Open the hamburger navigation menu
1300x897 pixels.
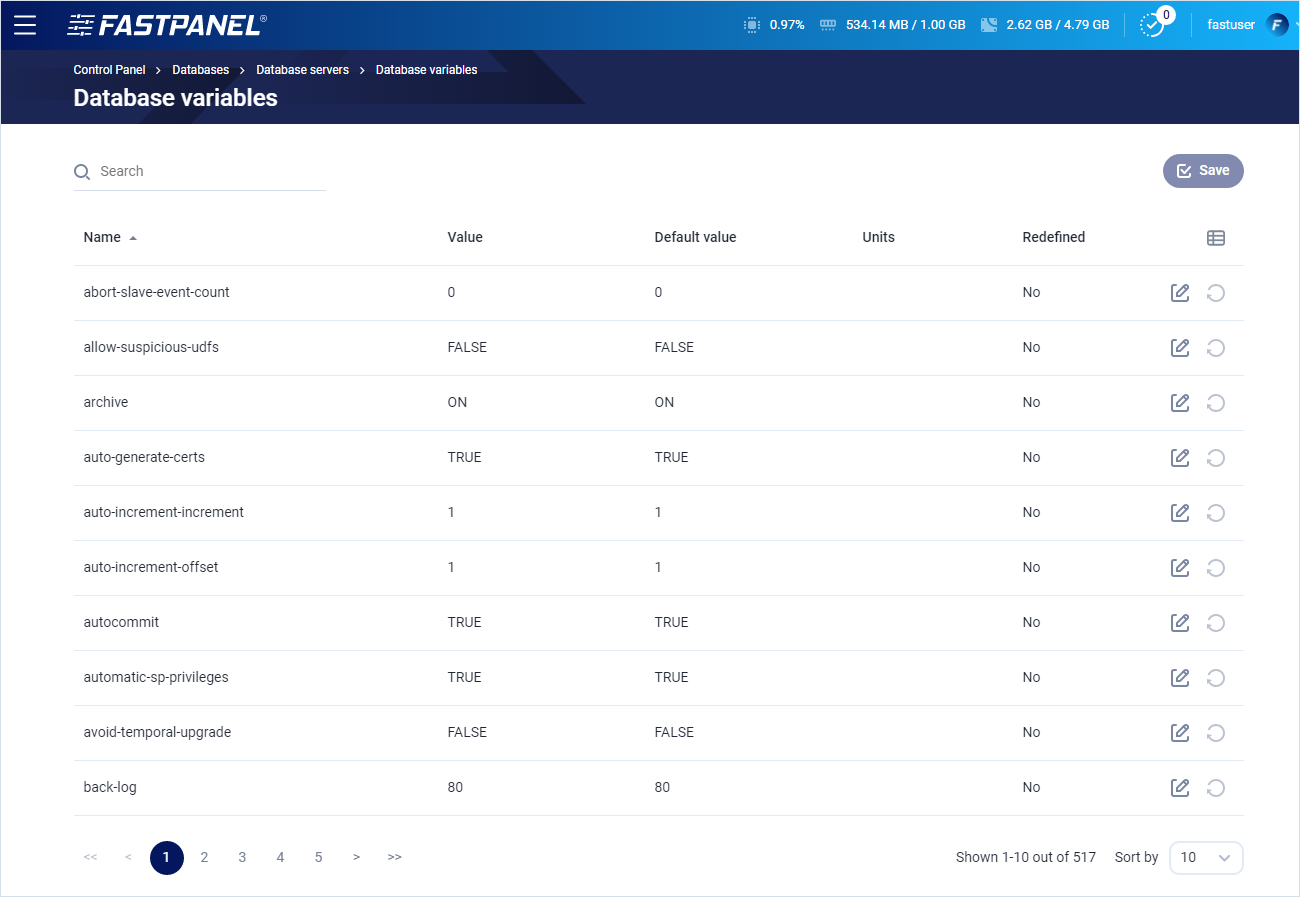tap(25, 25)
